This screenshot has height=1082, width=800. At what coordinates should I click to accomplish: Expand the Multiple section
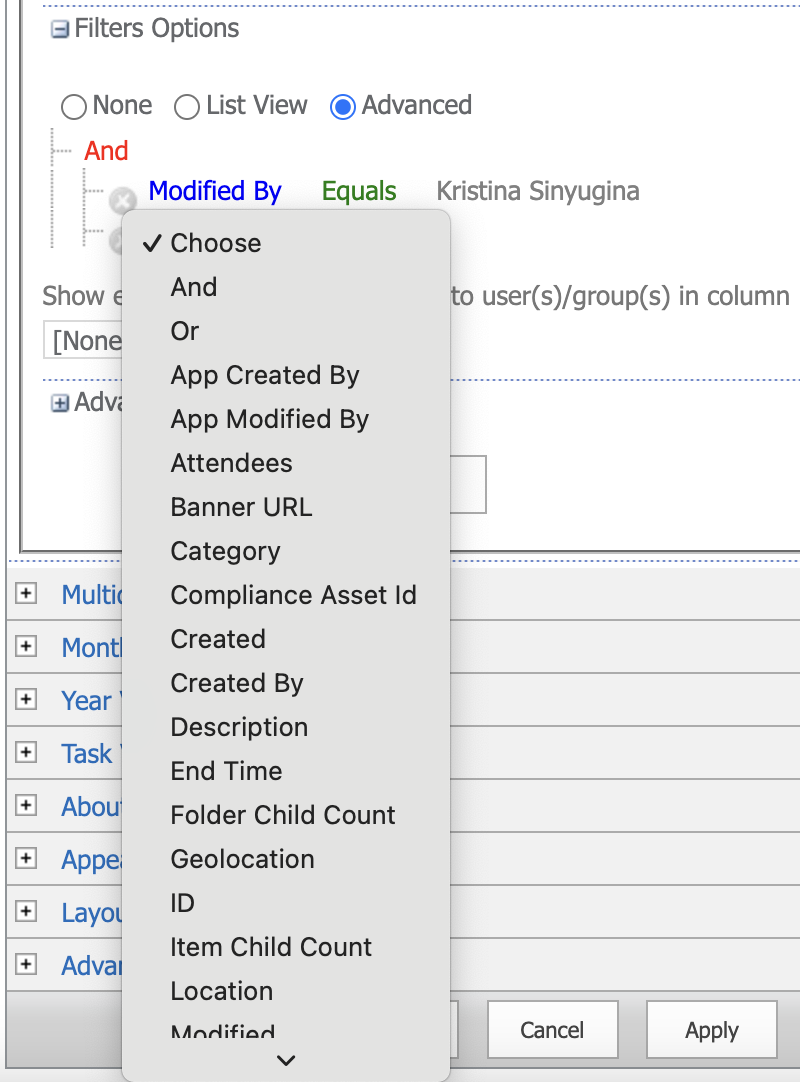coord(25,594)
